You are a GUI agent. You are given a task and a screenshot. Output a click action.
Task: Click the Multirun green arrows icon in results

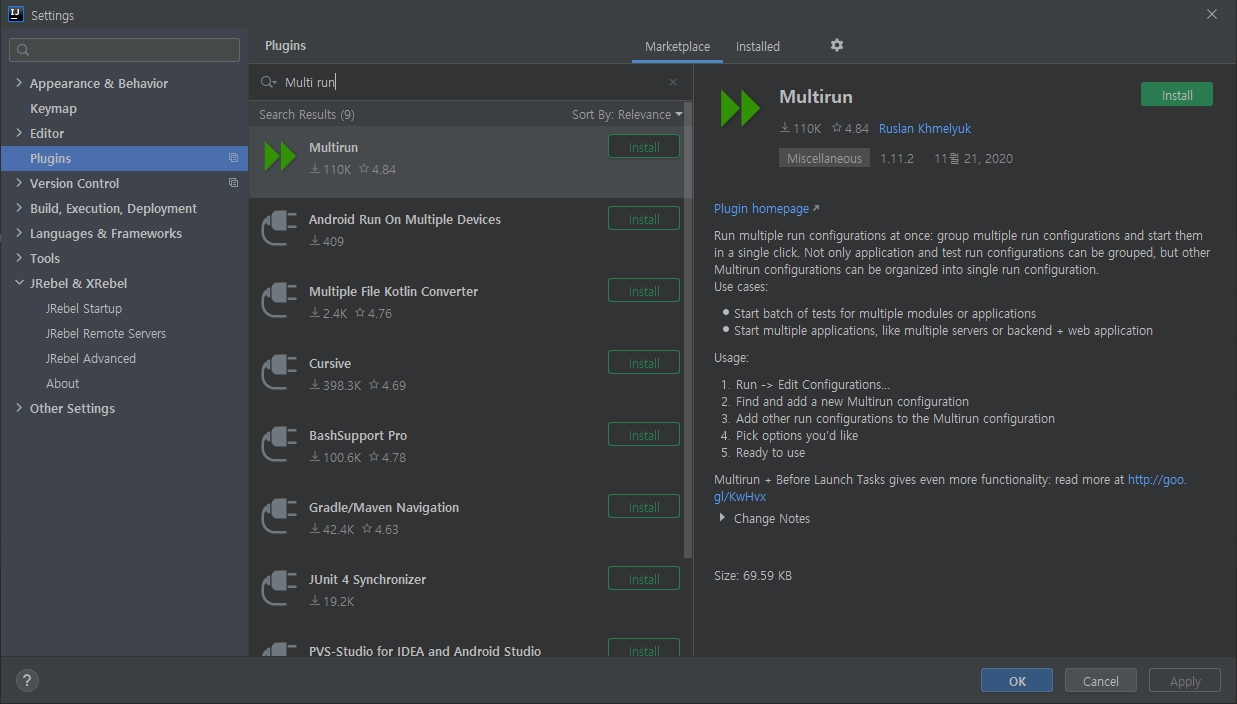(280, 157)
